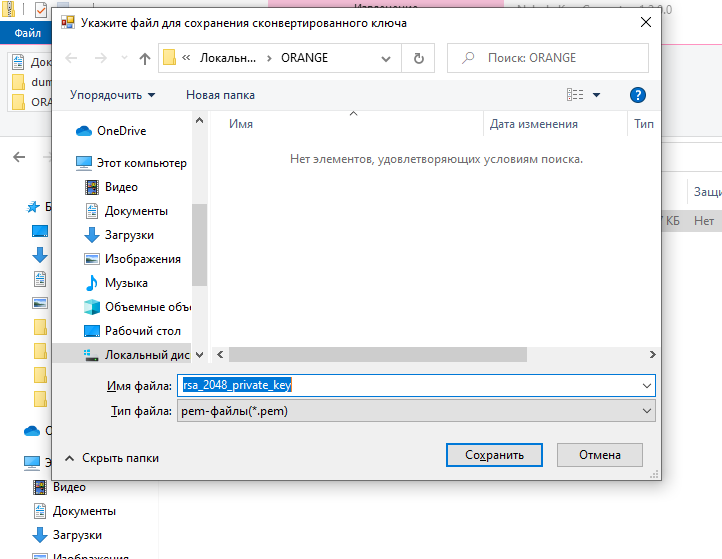
Task: Open help with the question mark icon
Action: (x=637, y=95)
